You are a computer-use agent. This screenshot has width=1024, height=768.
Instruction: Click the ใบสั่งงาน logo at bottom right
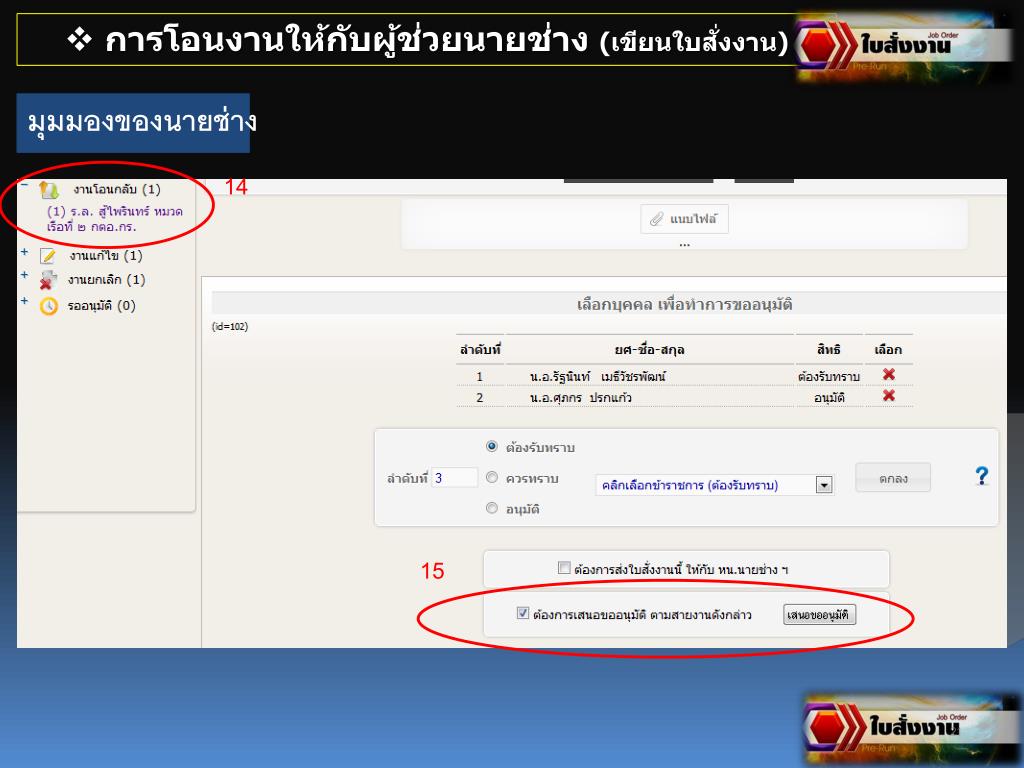(x=912, y=726)
